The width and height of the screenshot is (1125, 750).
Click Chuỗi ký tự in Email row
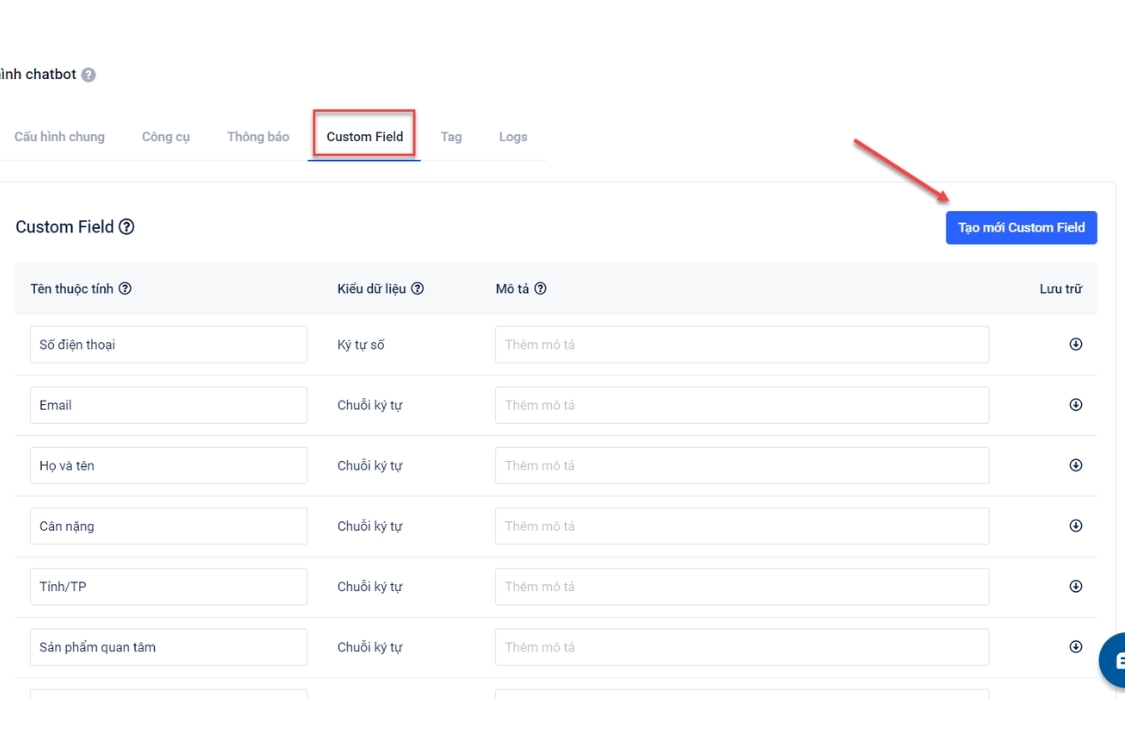click(x=369, y=405)
